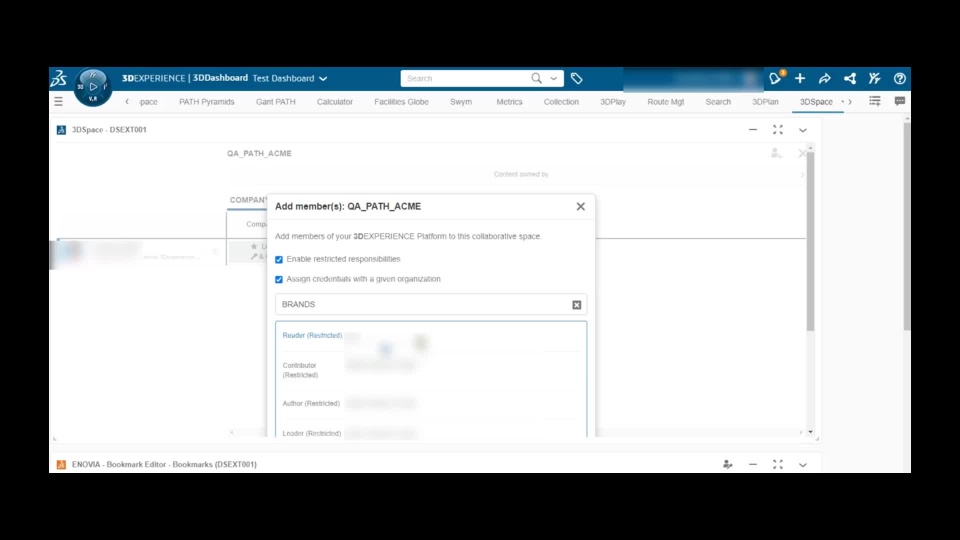Select the Author (Restricted) role
The width and height of the screenshot is (960, 540).
click(311, 403)
